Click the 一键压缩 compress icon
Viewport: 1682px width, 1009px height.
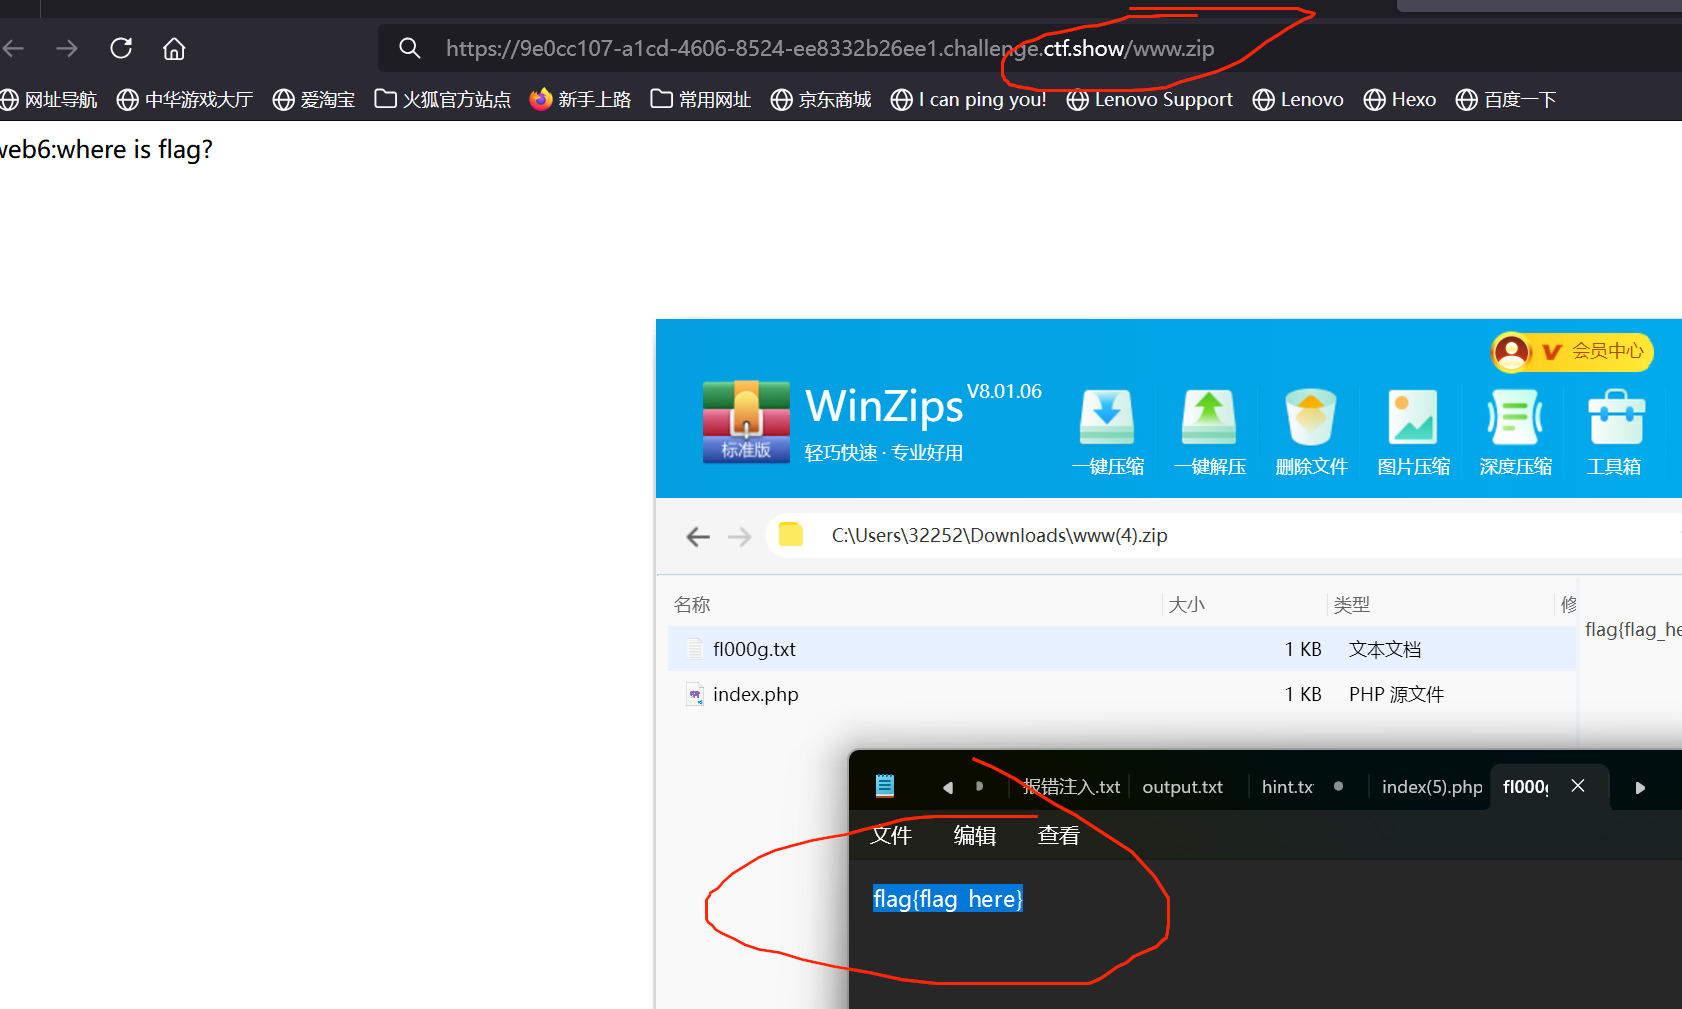1107,418
